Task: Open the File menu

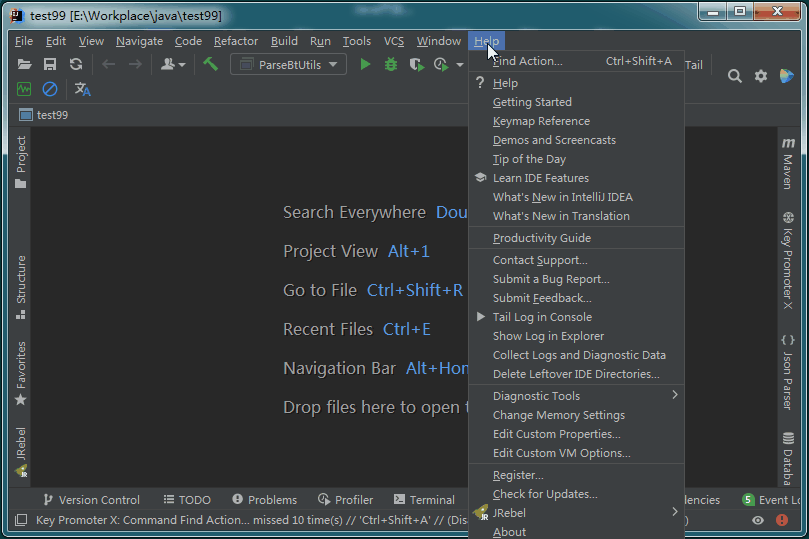Action: point(24,41)
